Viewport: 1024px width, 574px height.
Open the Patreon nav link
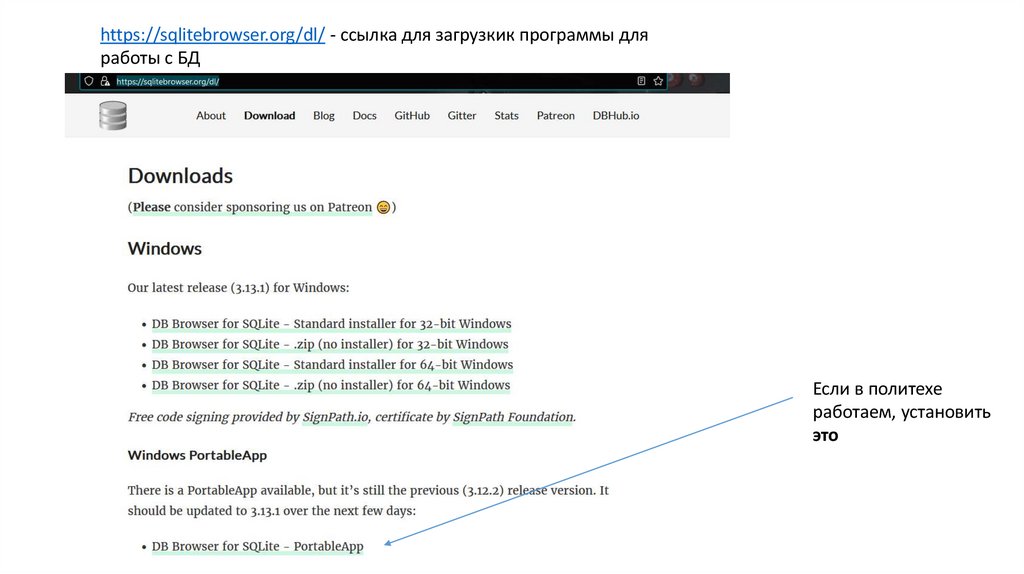pyautogui.click(x=556, y=116)
